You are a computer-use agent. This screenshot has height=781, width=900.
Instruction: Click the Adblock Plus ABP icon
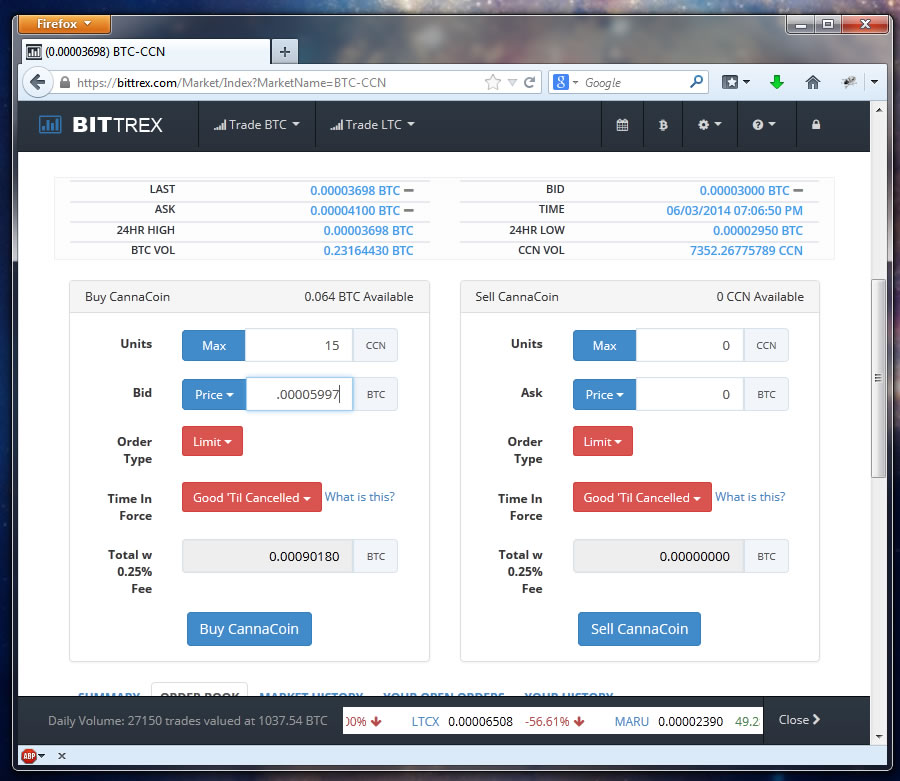click(x=29, y=756)
